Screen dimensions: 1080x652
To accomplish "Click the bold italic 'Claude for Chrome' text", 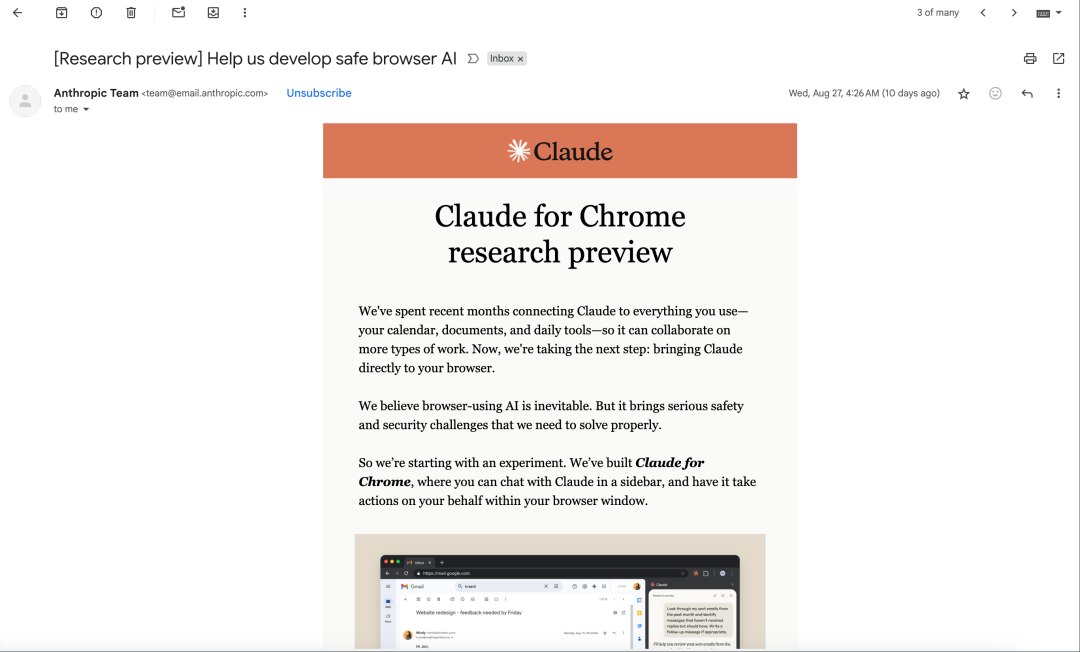I will [531, 472].
